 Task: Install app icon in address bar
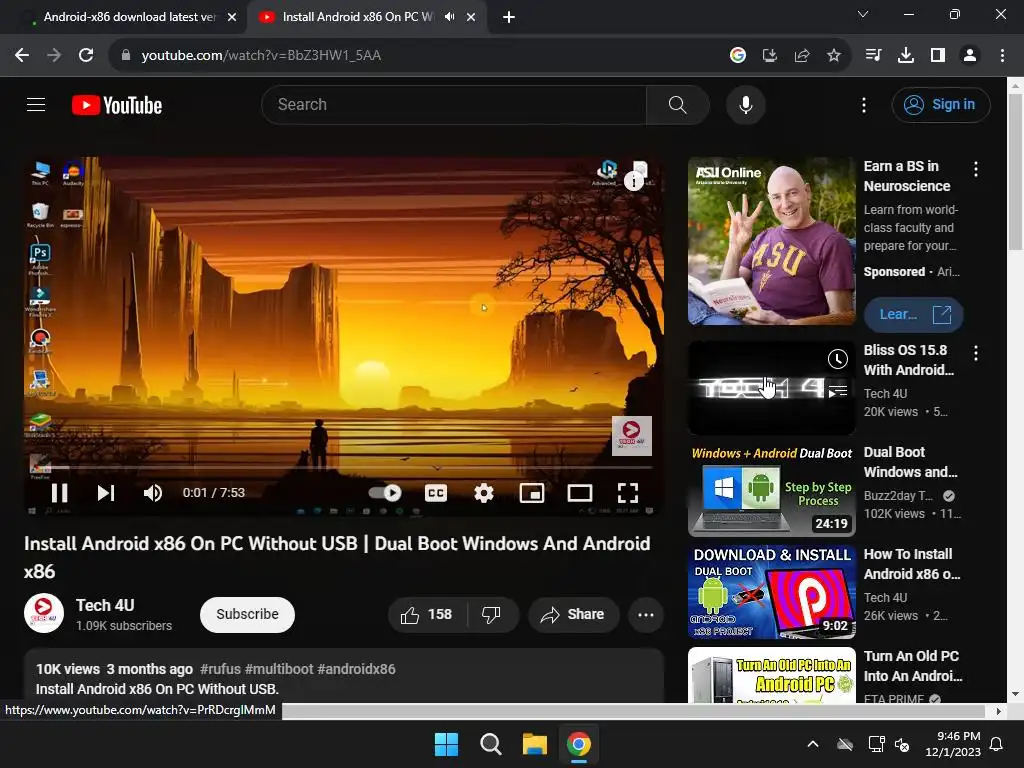pos(770,56)
